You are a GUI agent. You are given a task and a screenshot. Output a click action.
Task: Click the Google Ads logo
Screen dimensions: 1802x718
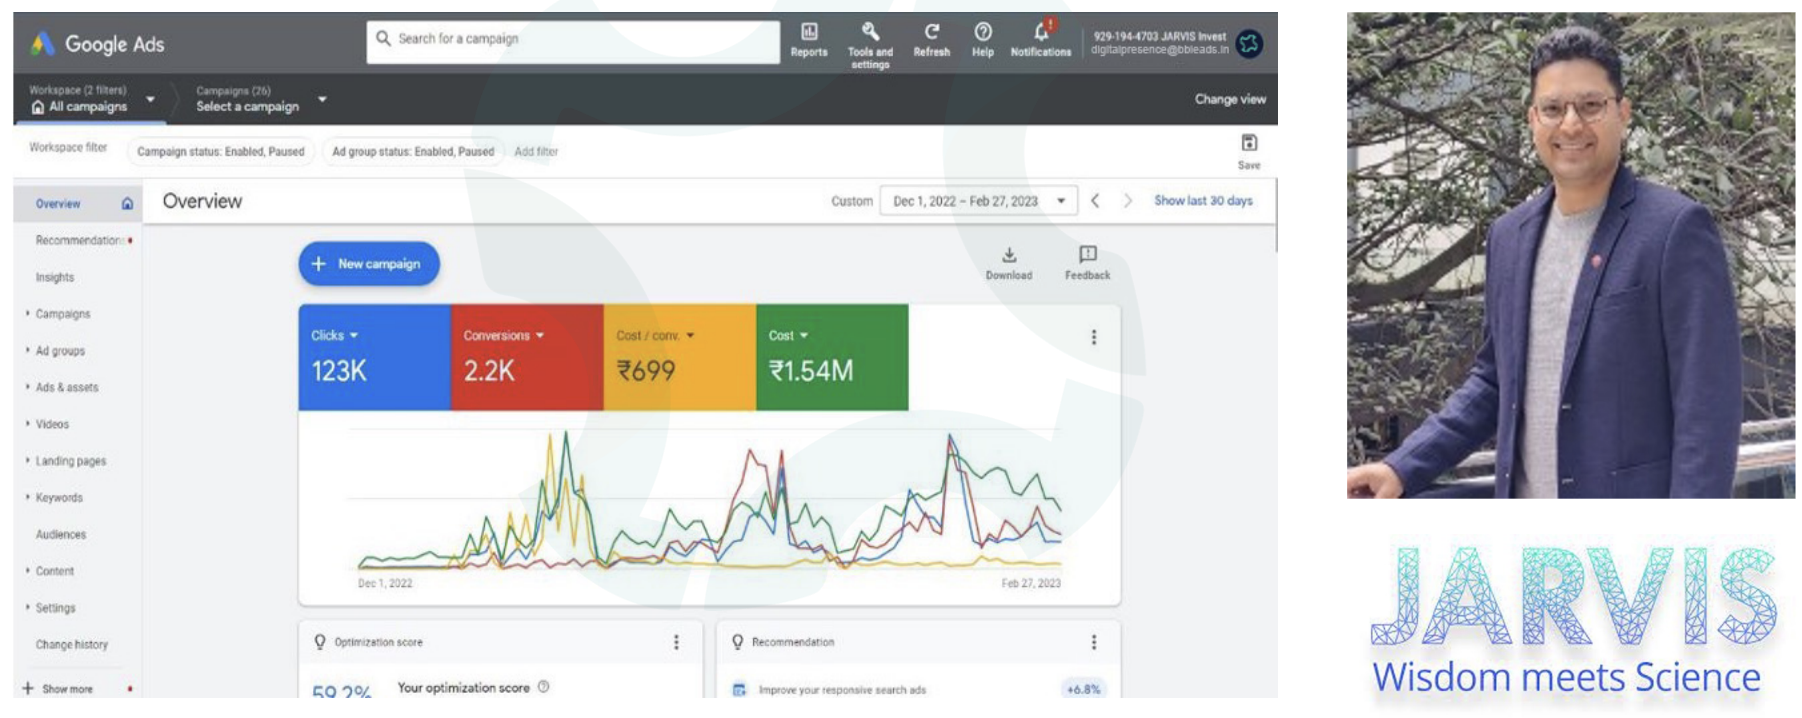(97, 44)
